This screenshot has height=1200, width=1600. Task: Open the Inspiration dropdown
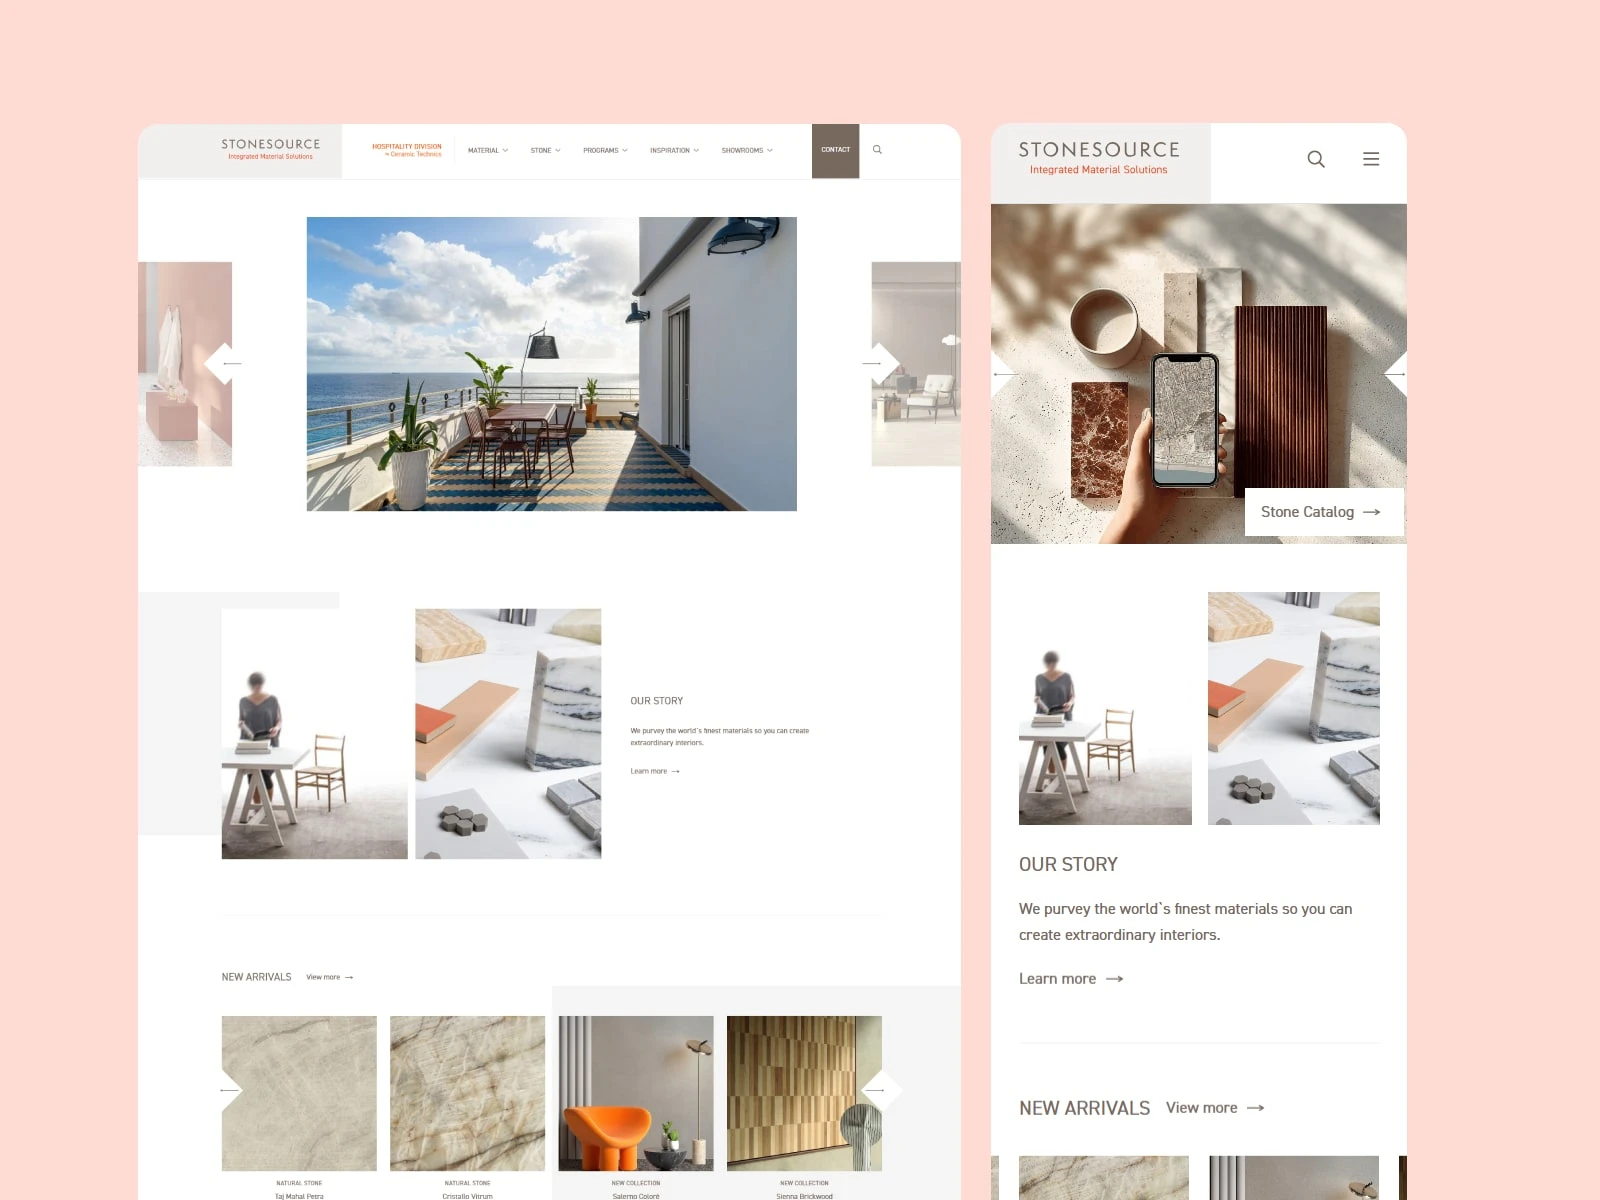point(674,151)
